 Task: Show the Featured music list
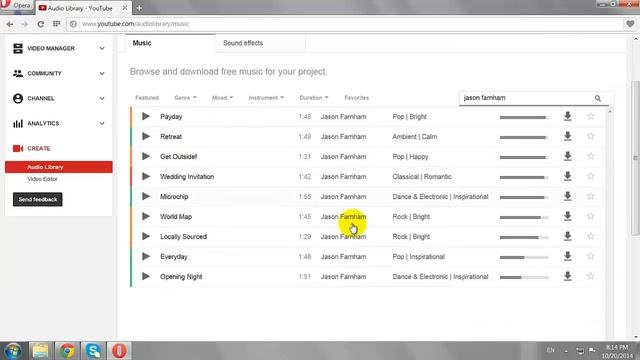147,98
